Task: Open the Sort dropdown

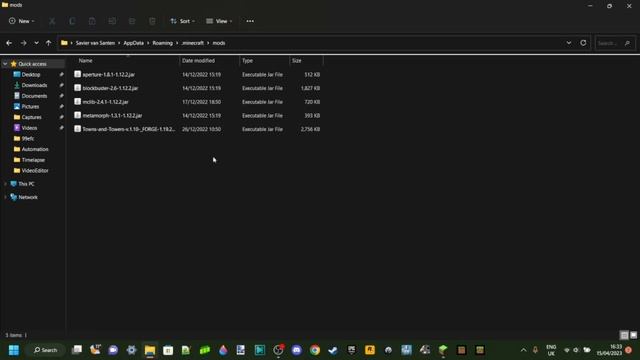Action: (x=182, y=21)
